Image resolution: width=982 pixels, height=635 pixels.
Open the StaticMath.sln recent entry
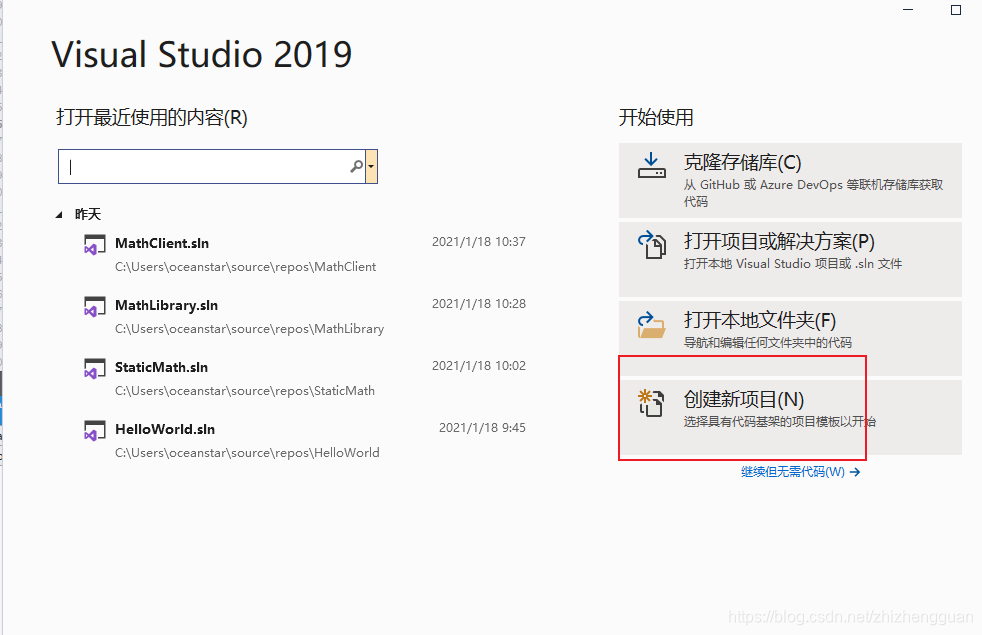click(x=305, y=379)
